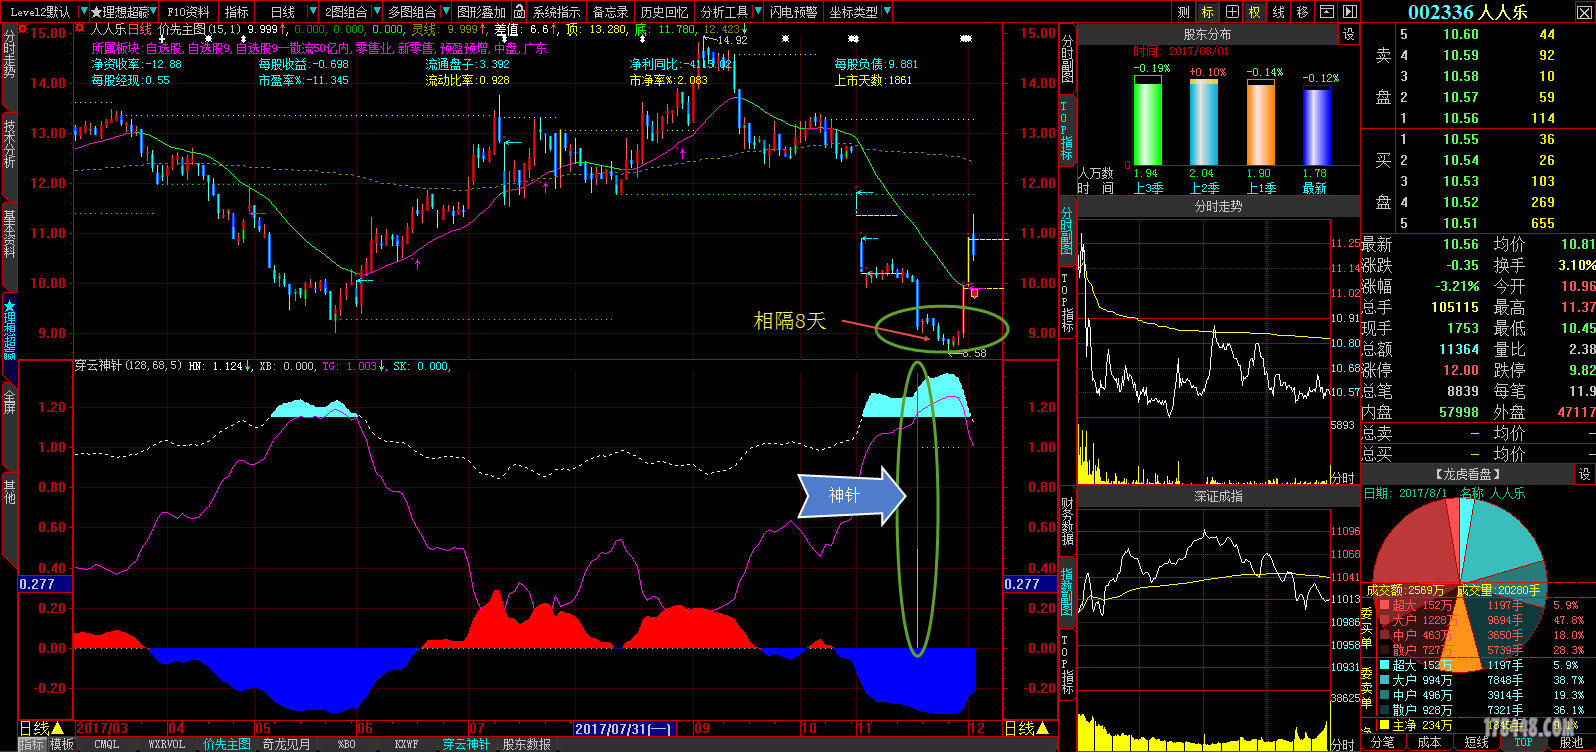This screenshot has height=752, width=1596.
Task: Select the 奇龙见月 indicator tab
Action: tap(287, 744)
